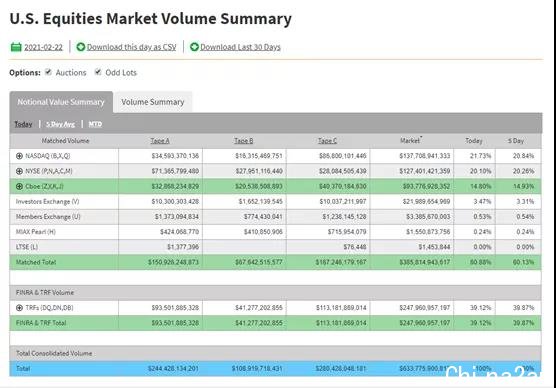Expand the Cboe (Z,Y,K,J) row
This screenshot has width=556, height=388.
coord(20,187)
